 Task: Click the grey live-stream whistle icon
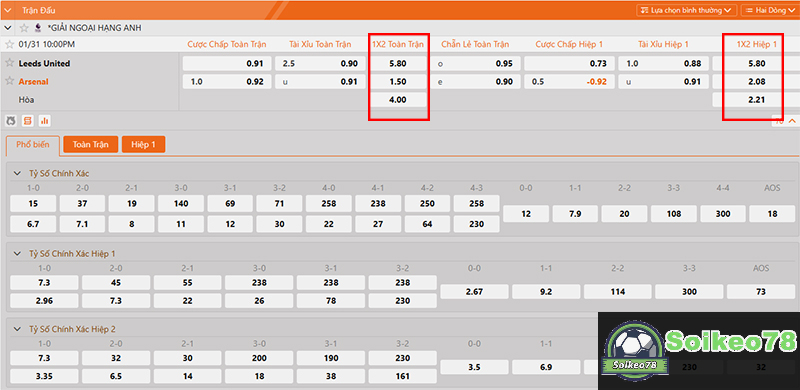[x=11, y=121]
